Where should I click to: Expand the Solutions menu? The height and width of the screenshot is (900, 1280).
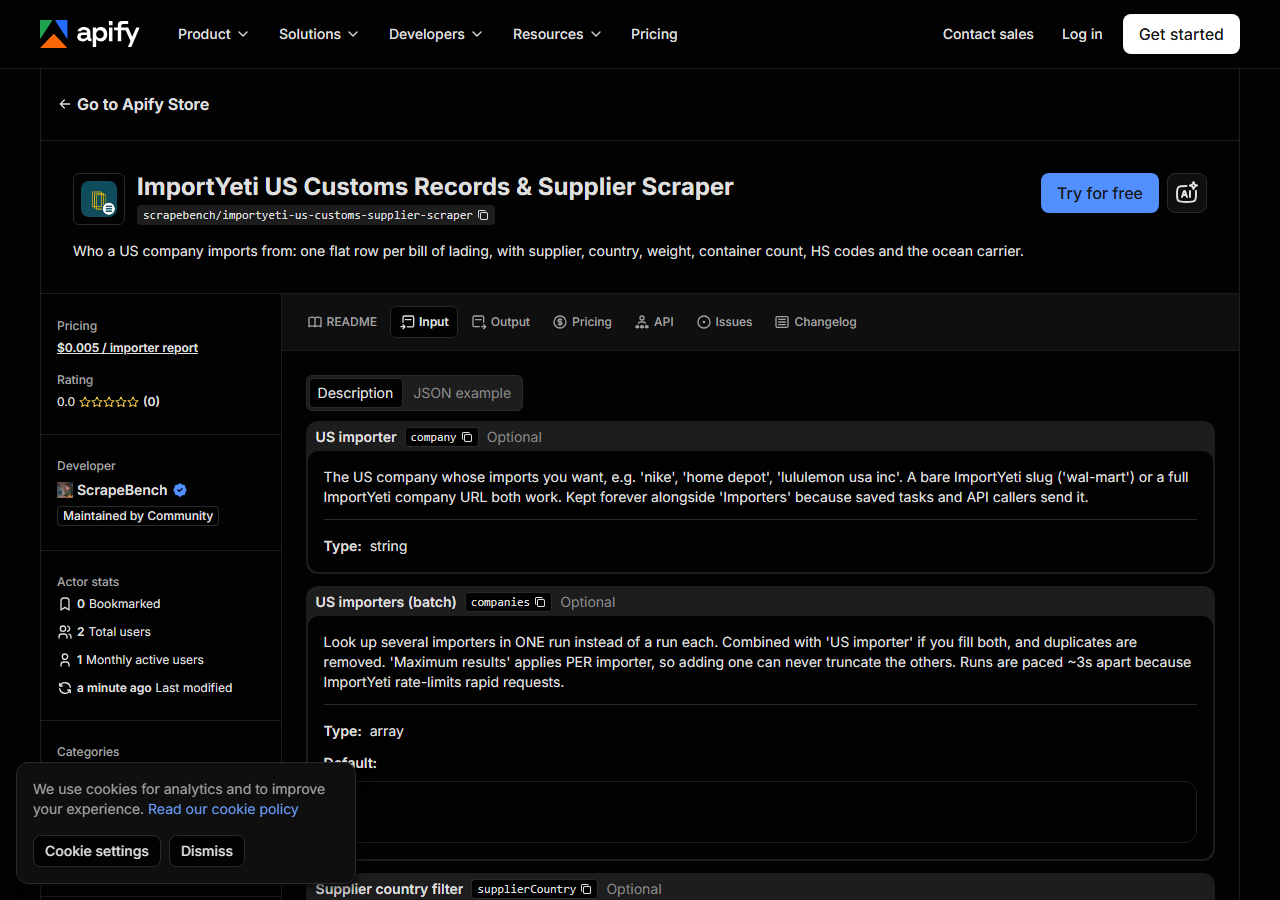click(318, 34)
